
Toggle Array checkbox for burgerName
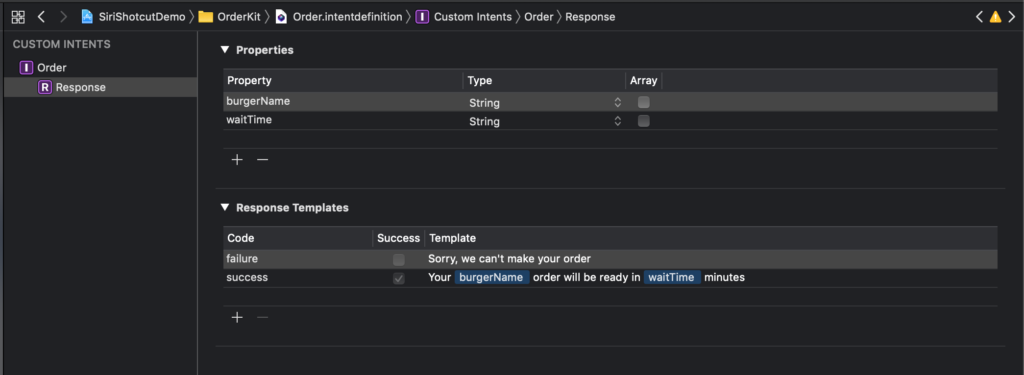pos(644,102)
